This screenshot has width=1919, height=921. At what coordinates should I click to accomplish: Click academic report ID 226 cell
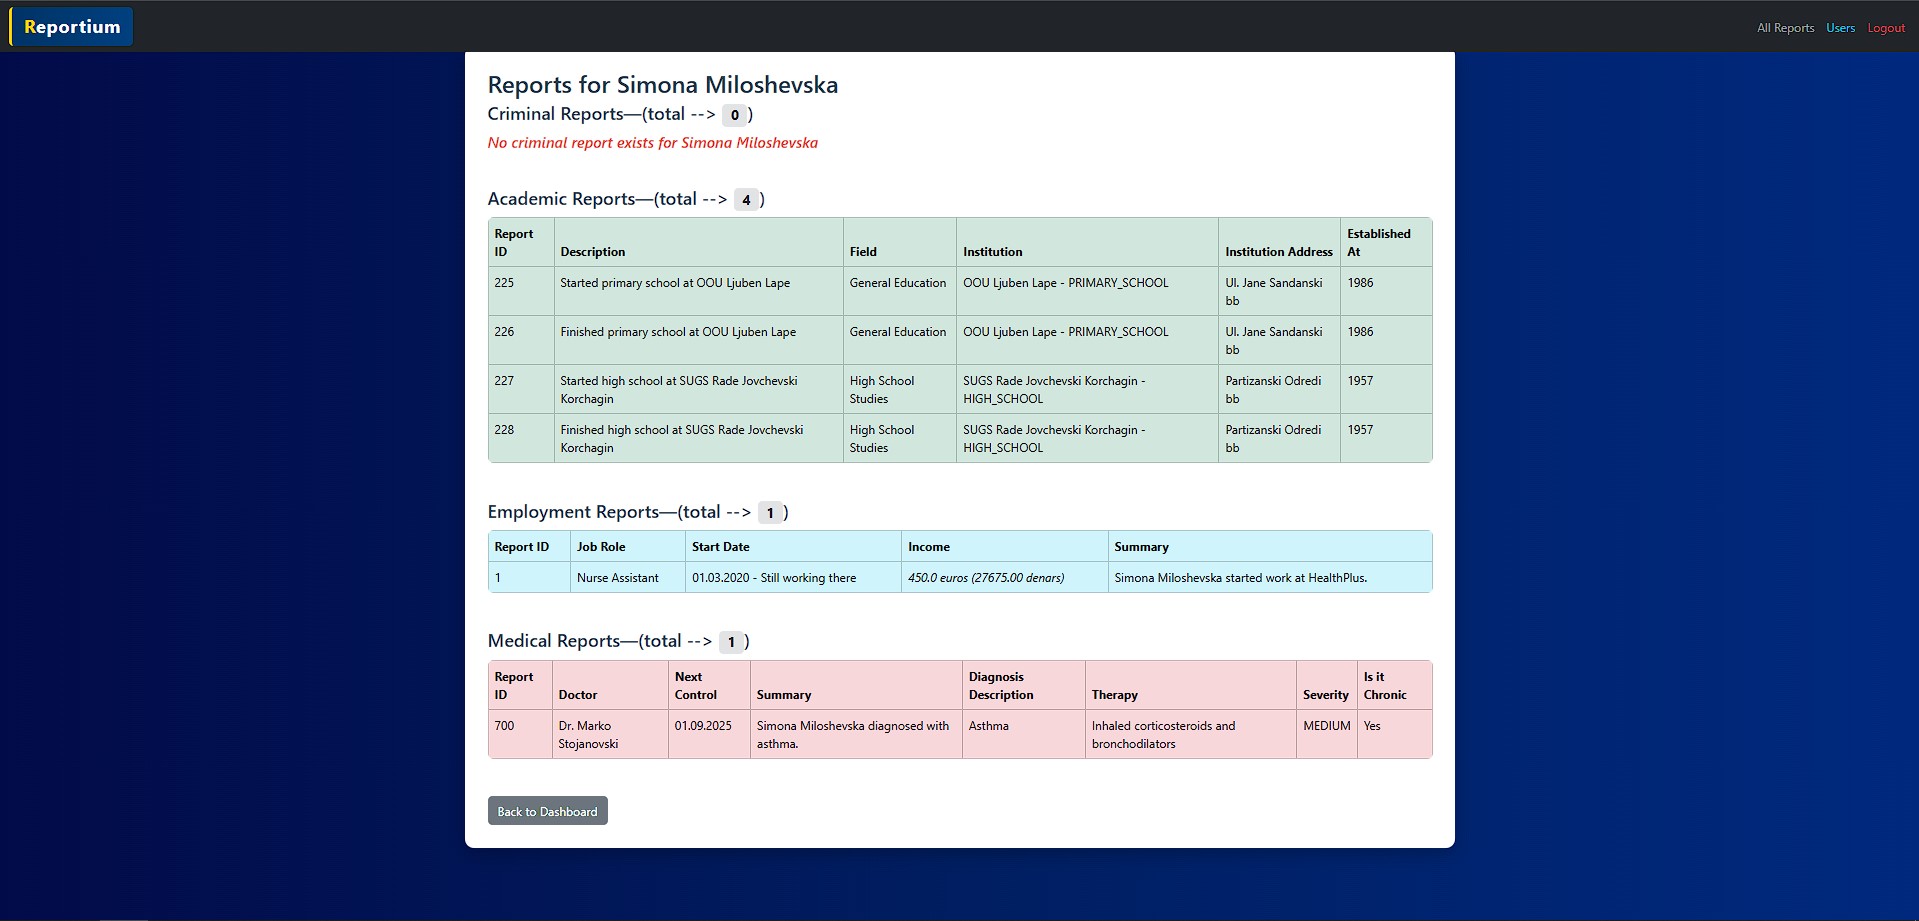[x=521, y=340]
